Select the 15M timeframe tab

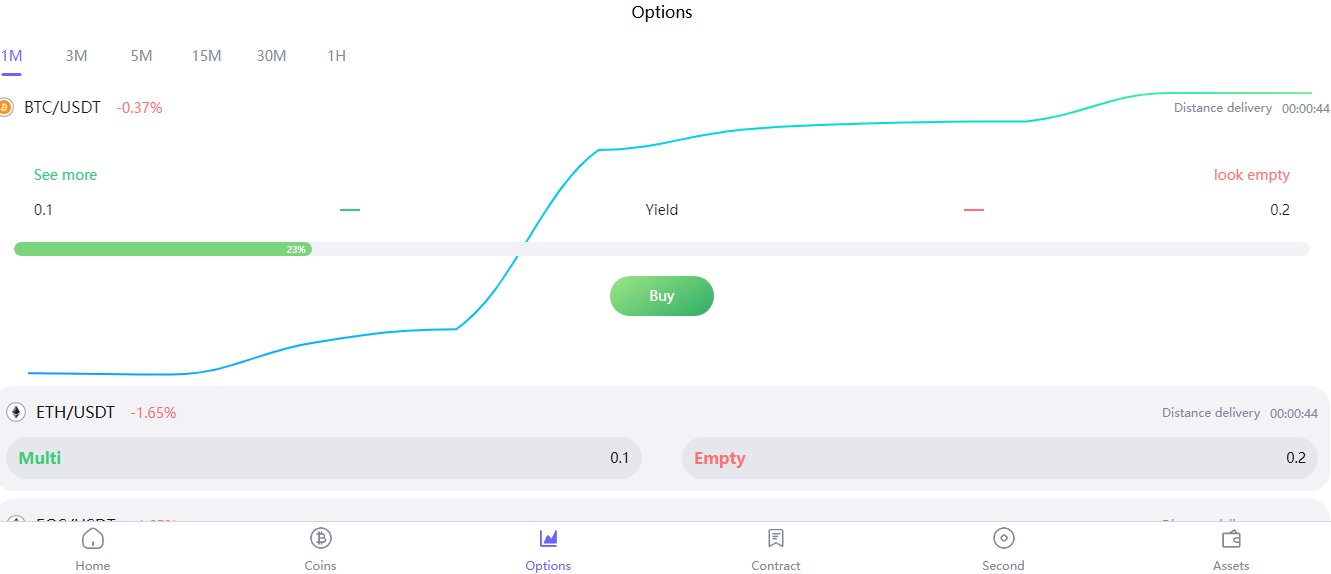[206, 56]
